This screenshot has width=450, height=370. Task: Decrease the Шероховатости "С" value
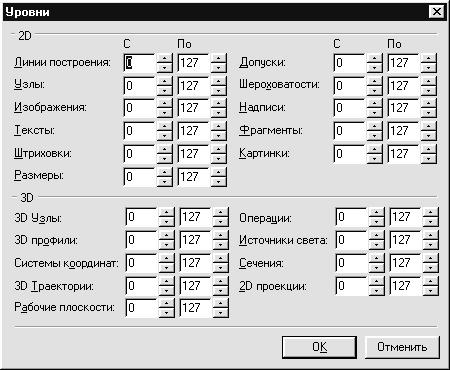375,90
